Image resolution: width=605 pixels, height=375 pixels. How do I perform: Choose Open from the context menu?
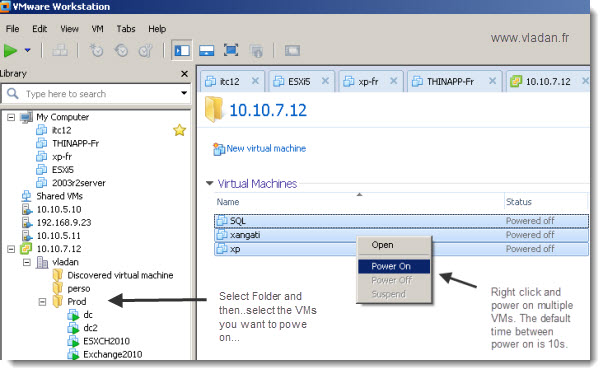pyautogui.click(x=394, y=245)
